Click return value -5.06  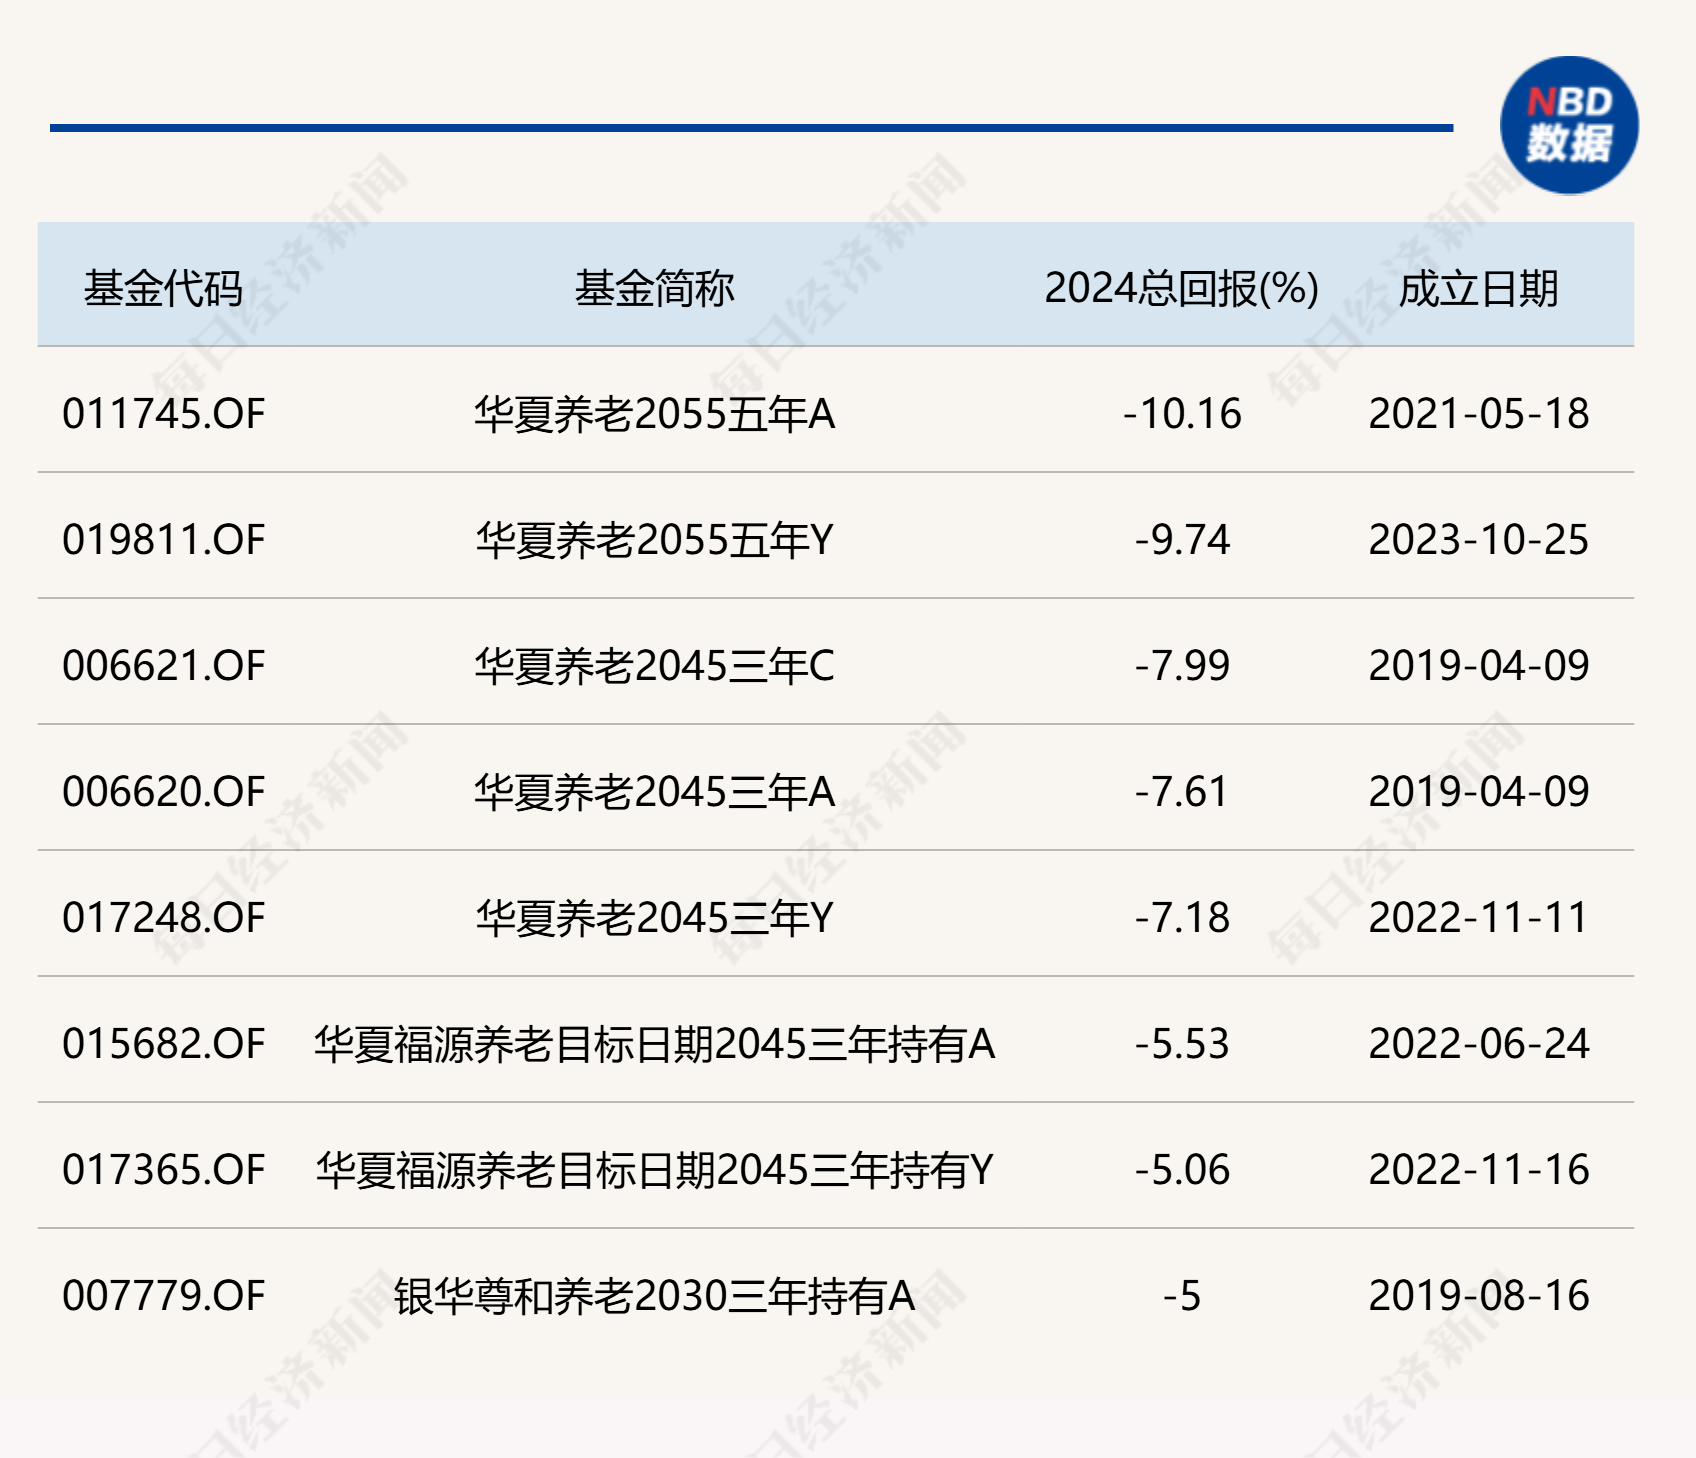[x=1182, y=1170]
